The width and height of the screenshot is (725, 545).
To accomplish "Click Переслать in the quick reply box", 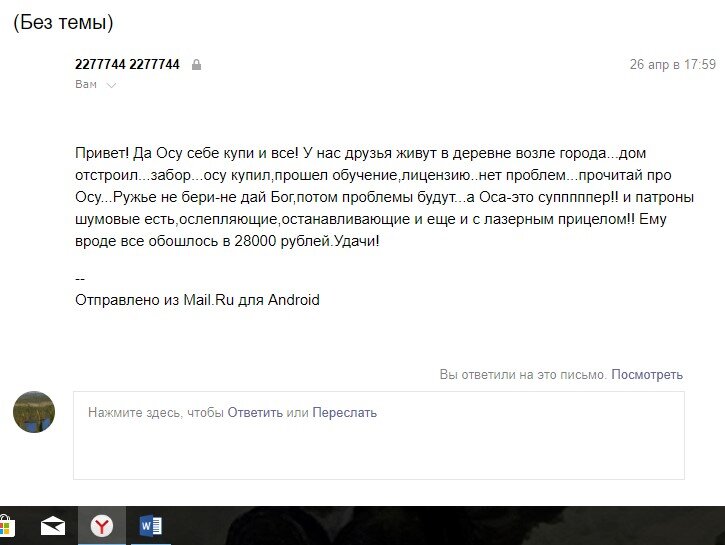I will (344, 412).
